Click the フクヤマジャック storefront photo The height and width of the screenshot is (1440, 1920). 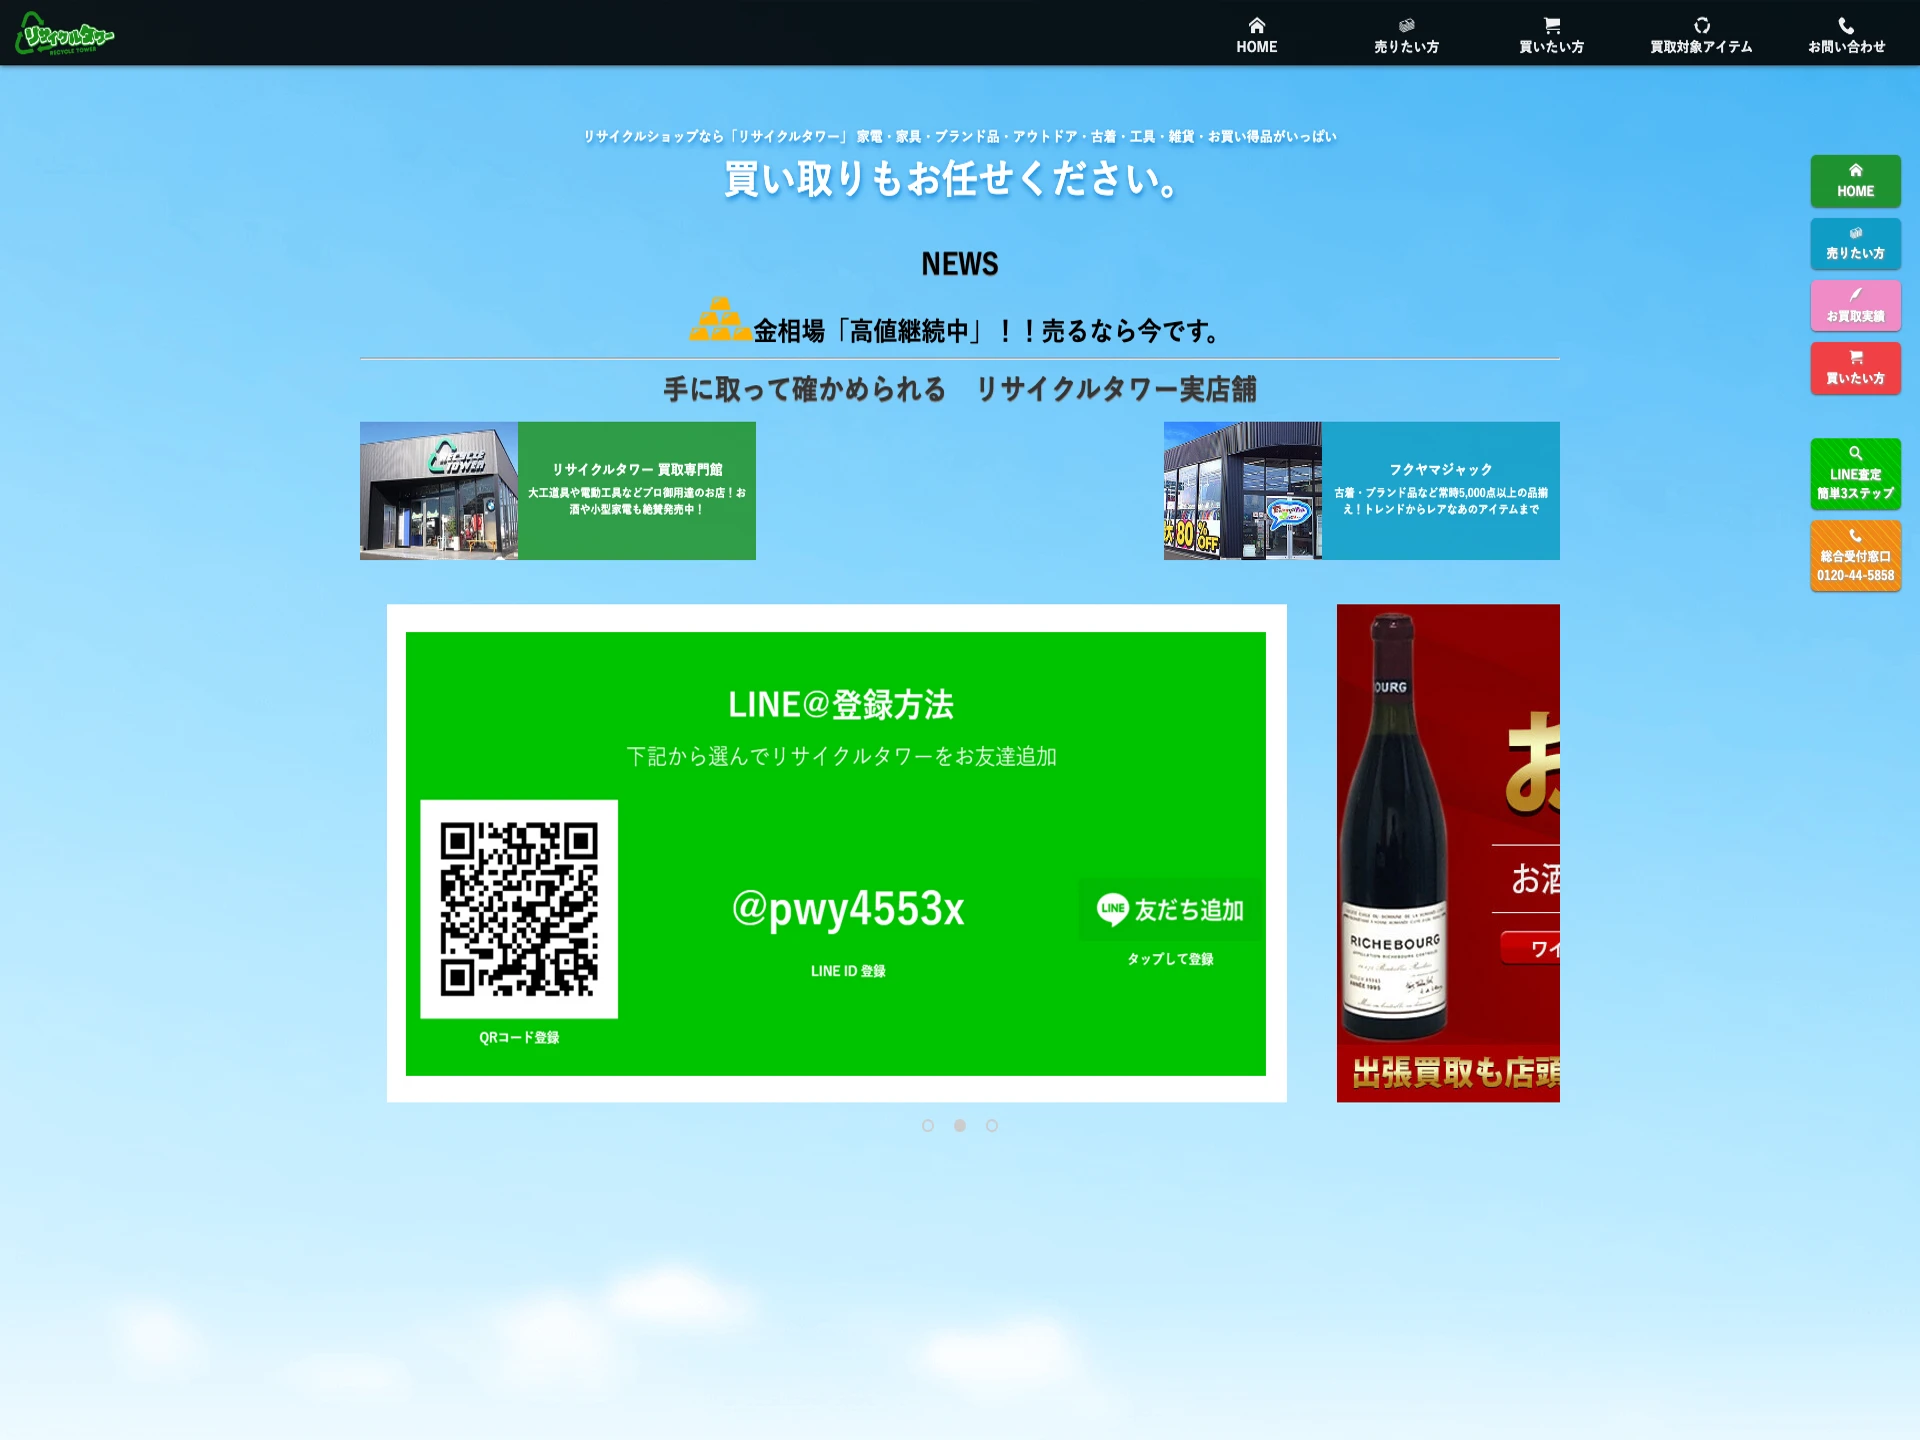(x=1243, y=490)
